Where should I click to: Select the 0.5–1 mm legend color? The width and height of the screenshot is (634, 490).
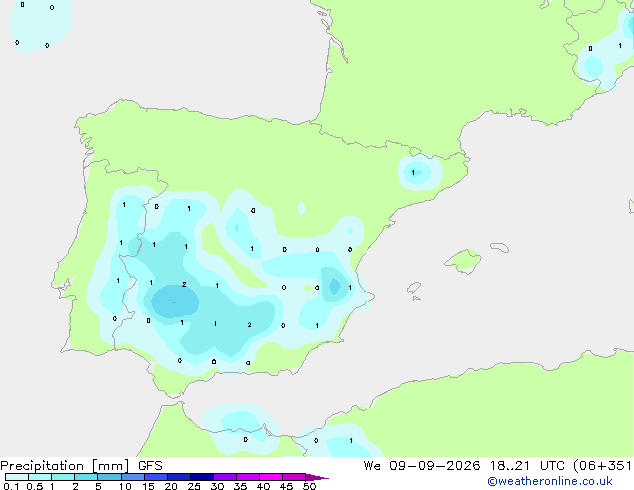pos(40,477)
